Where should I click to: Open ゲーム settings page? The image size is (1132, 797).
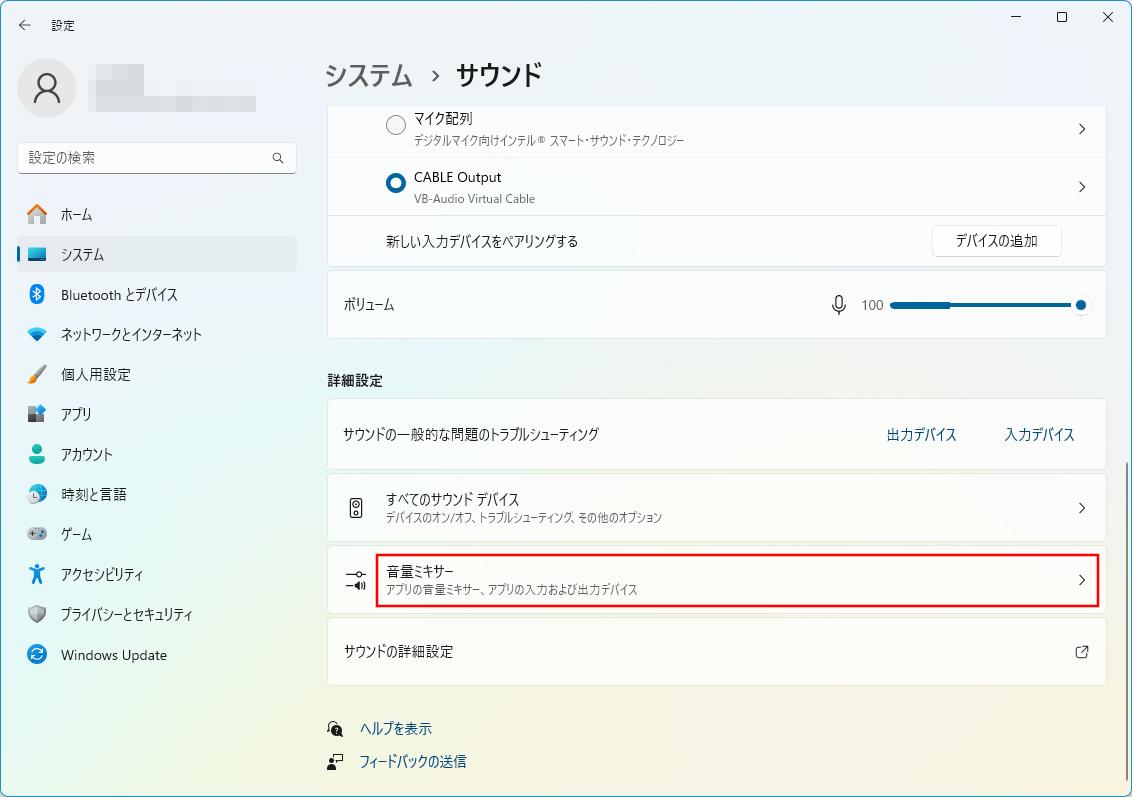[x=157, y=534]
